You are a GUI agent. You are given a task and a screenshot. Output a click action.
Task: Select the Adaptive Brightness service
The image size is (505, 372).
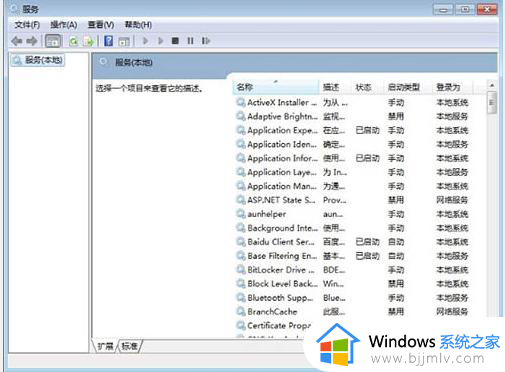pos(352,116)
